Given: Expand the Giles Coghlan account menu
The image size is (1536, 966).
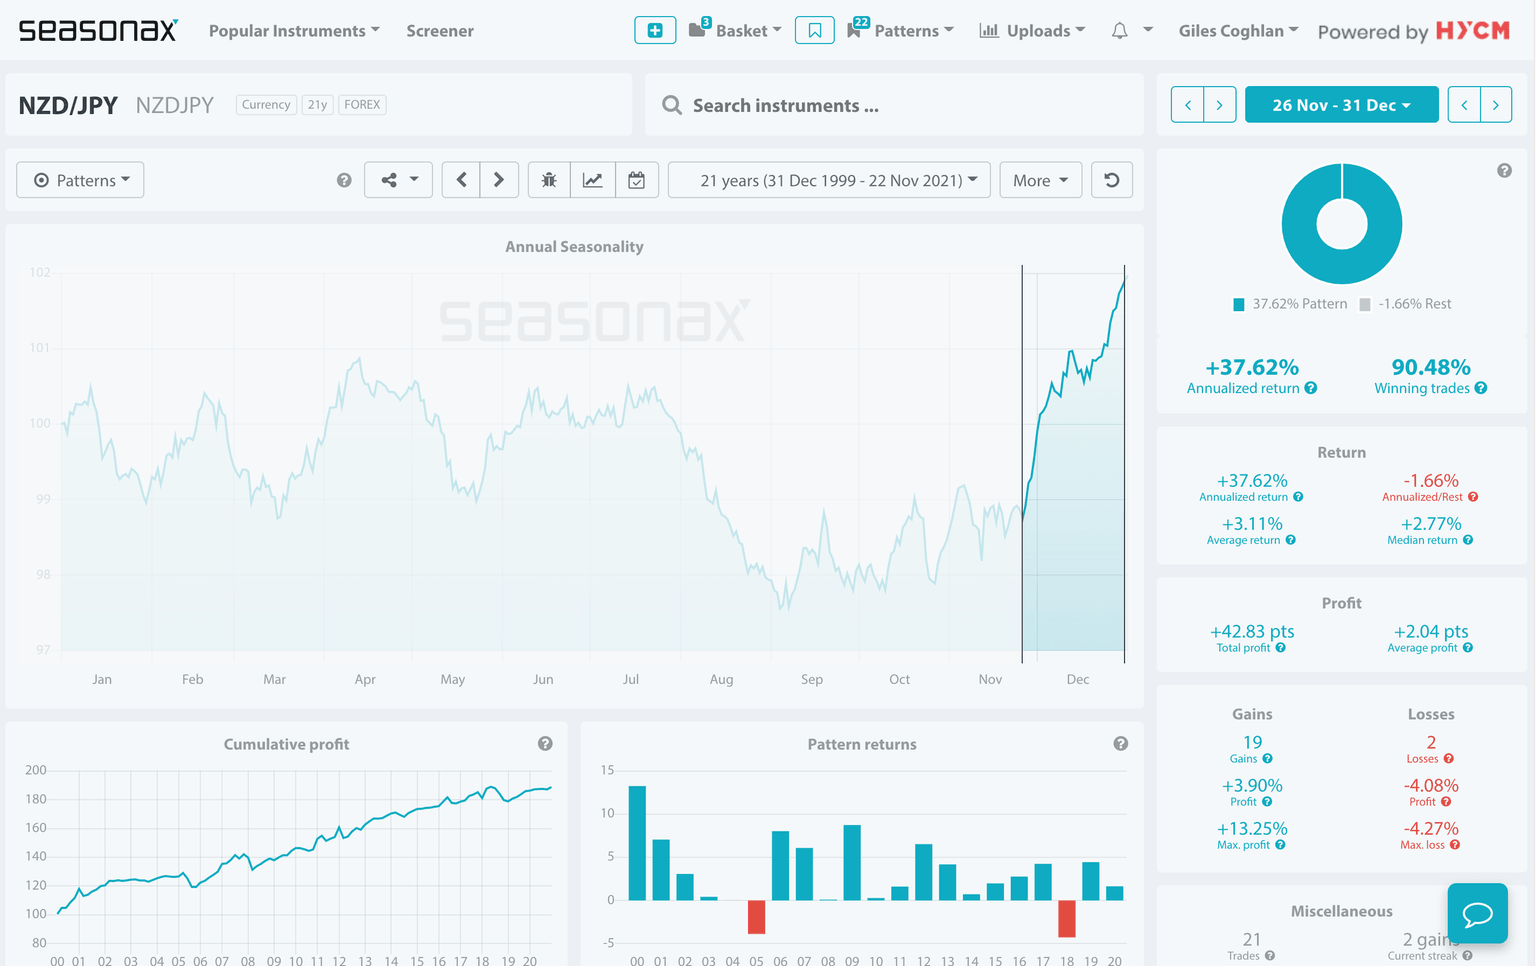Looking at the screenshot, I should tap(1239, 31).
